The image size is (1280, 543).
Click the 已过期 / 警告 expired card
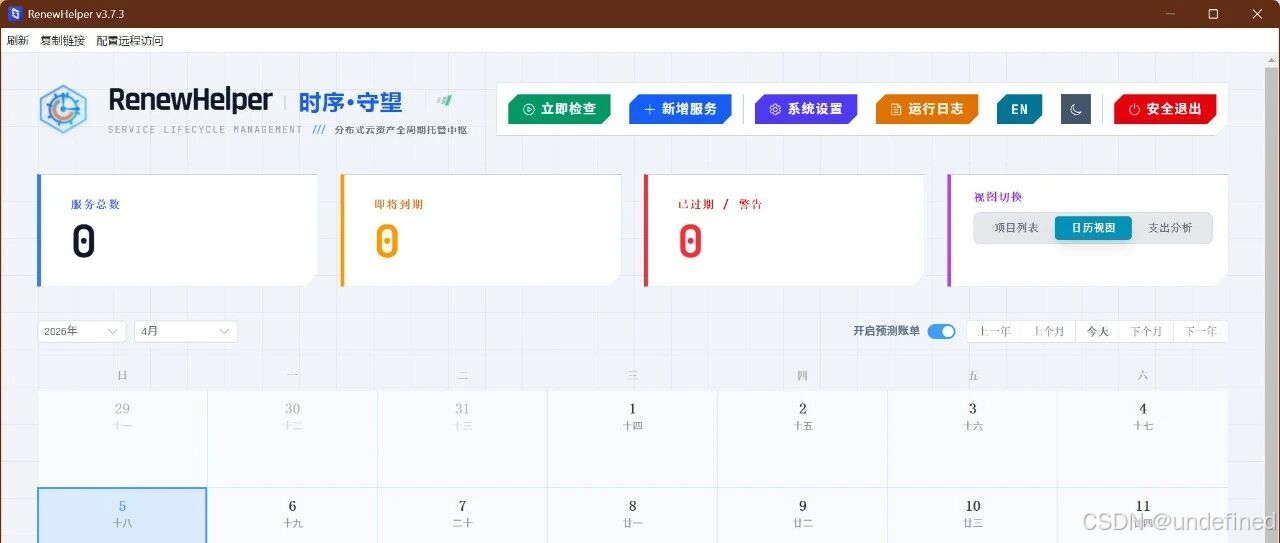(x=784, y=230)
